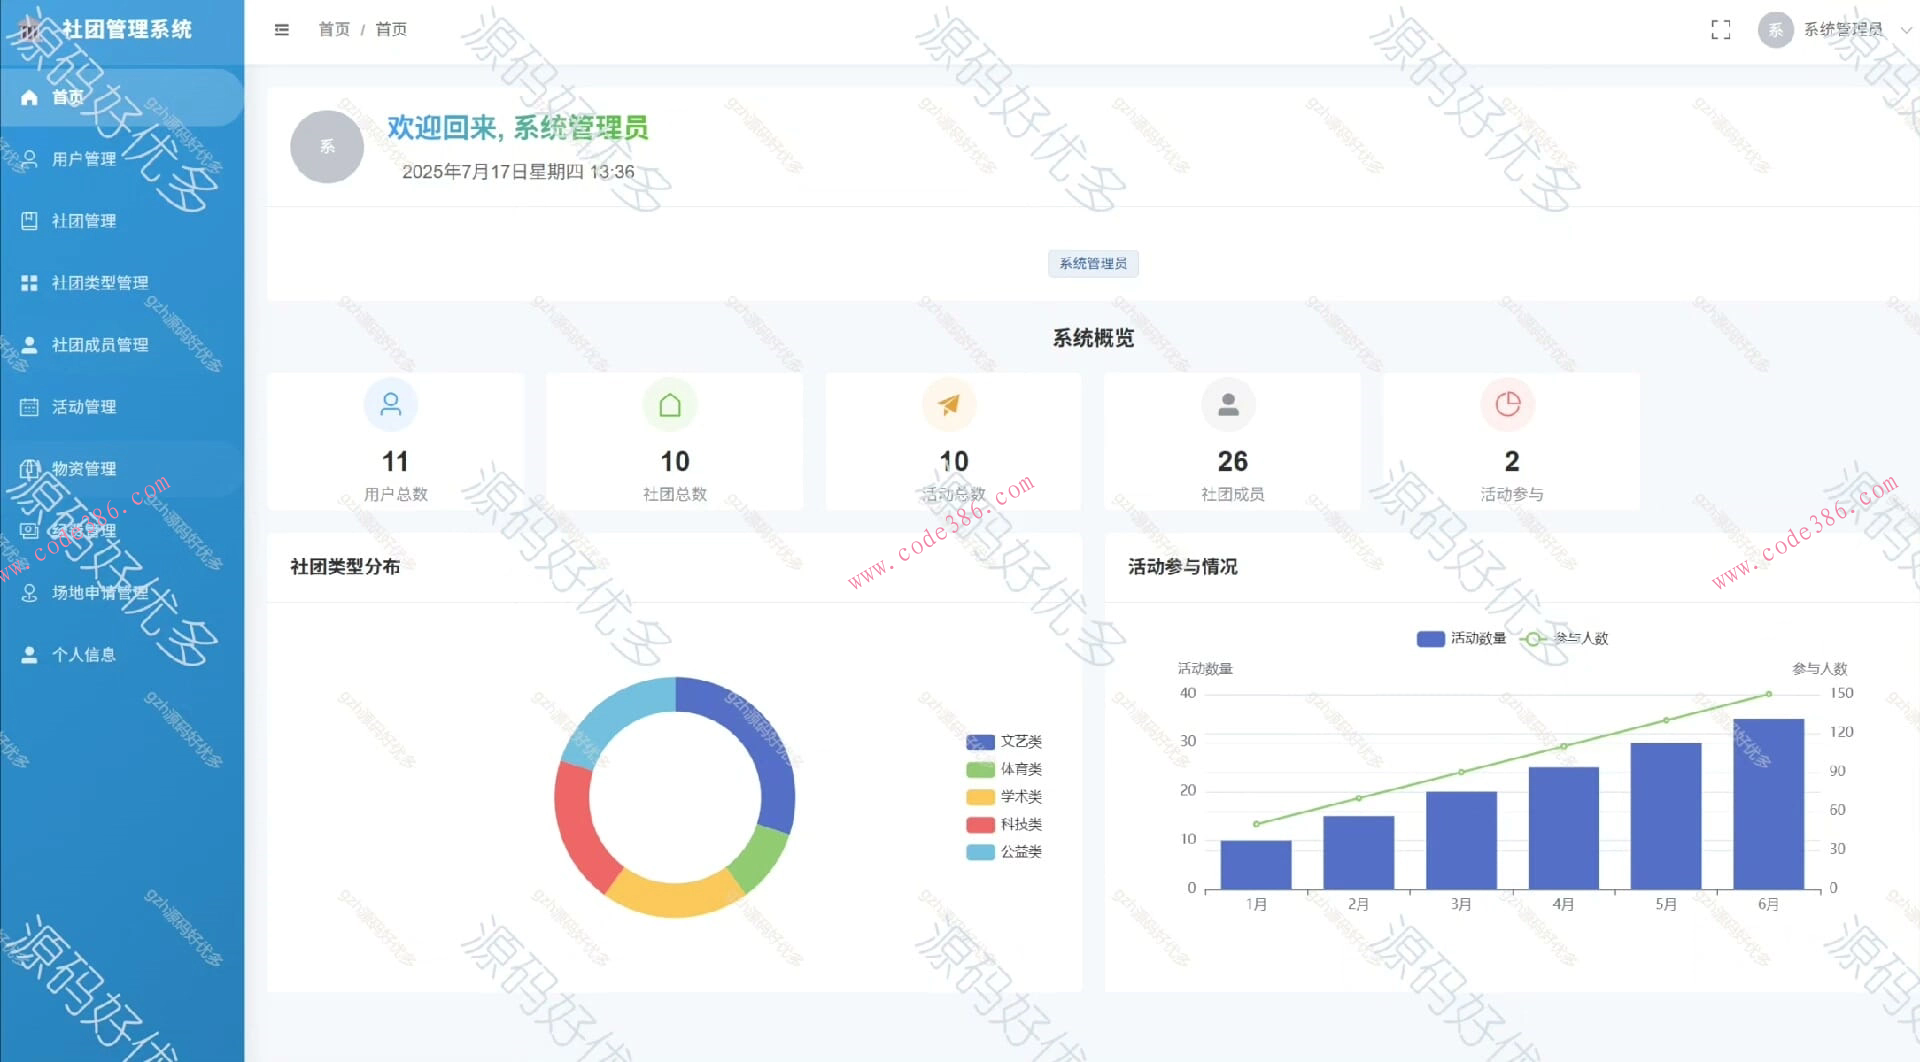Click the 1月 bar in chart
Viewport: 1920px width, 1062px height.
(x=1256, y=865)
